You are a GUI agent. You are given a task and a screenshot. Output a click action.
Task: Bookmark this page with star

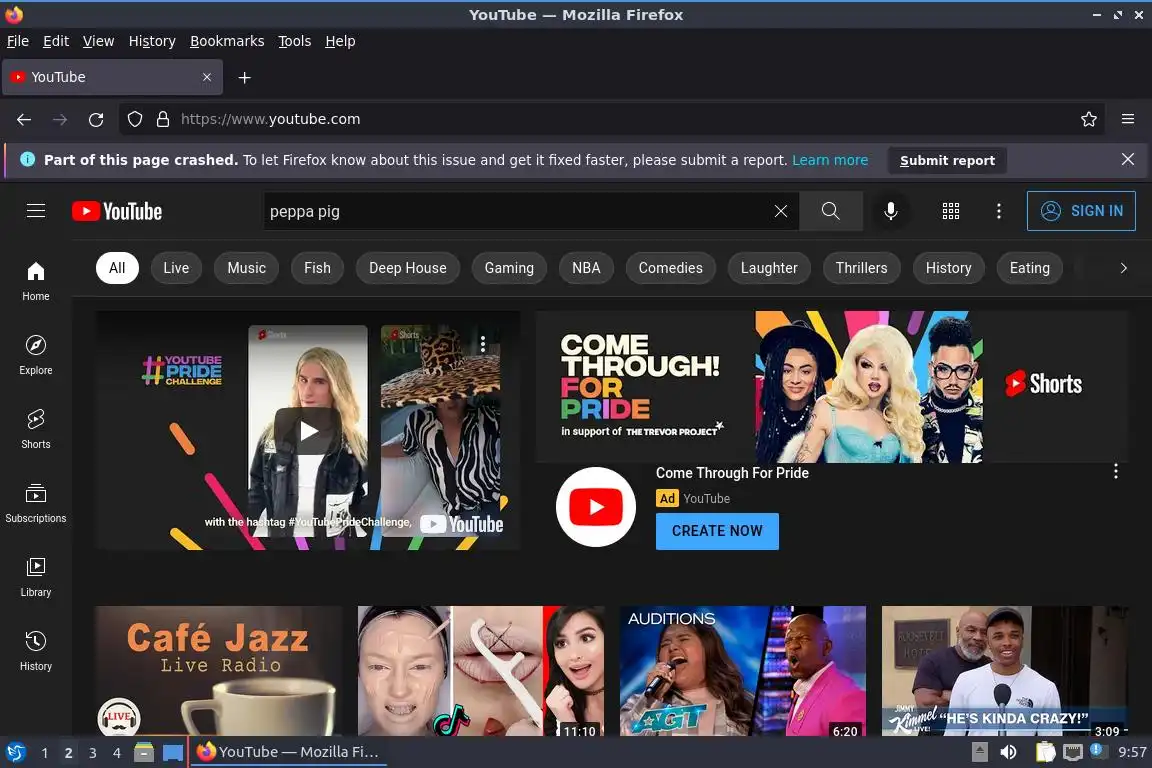tap(1089, 119)
